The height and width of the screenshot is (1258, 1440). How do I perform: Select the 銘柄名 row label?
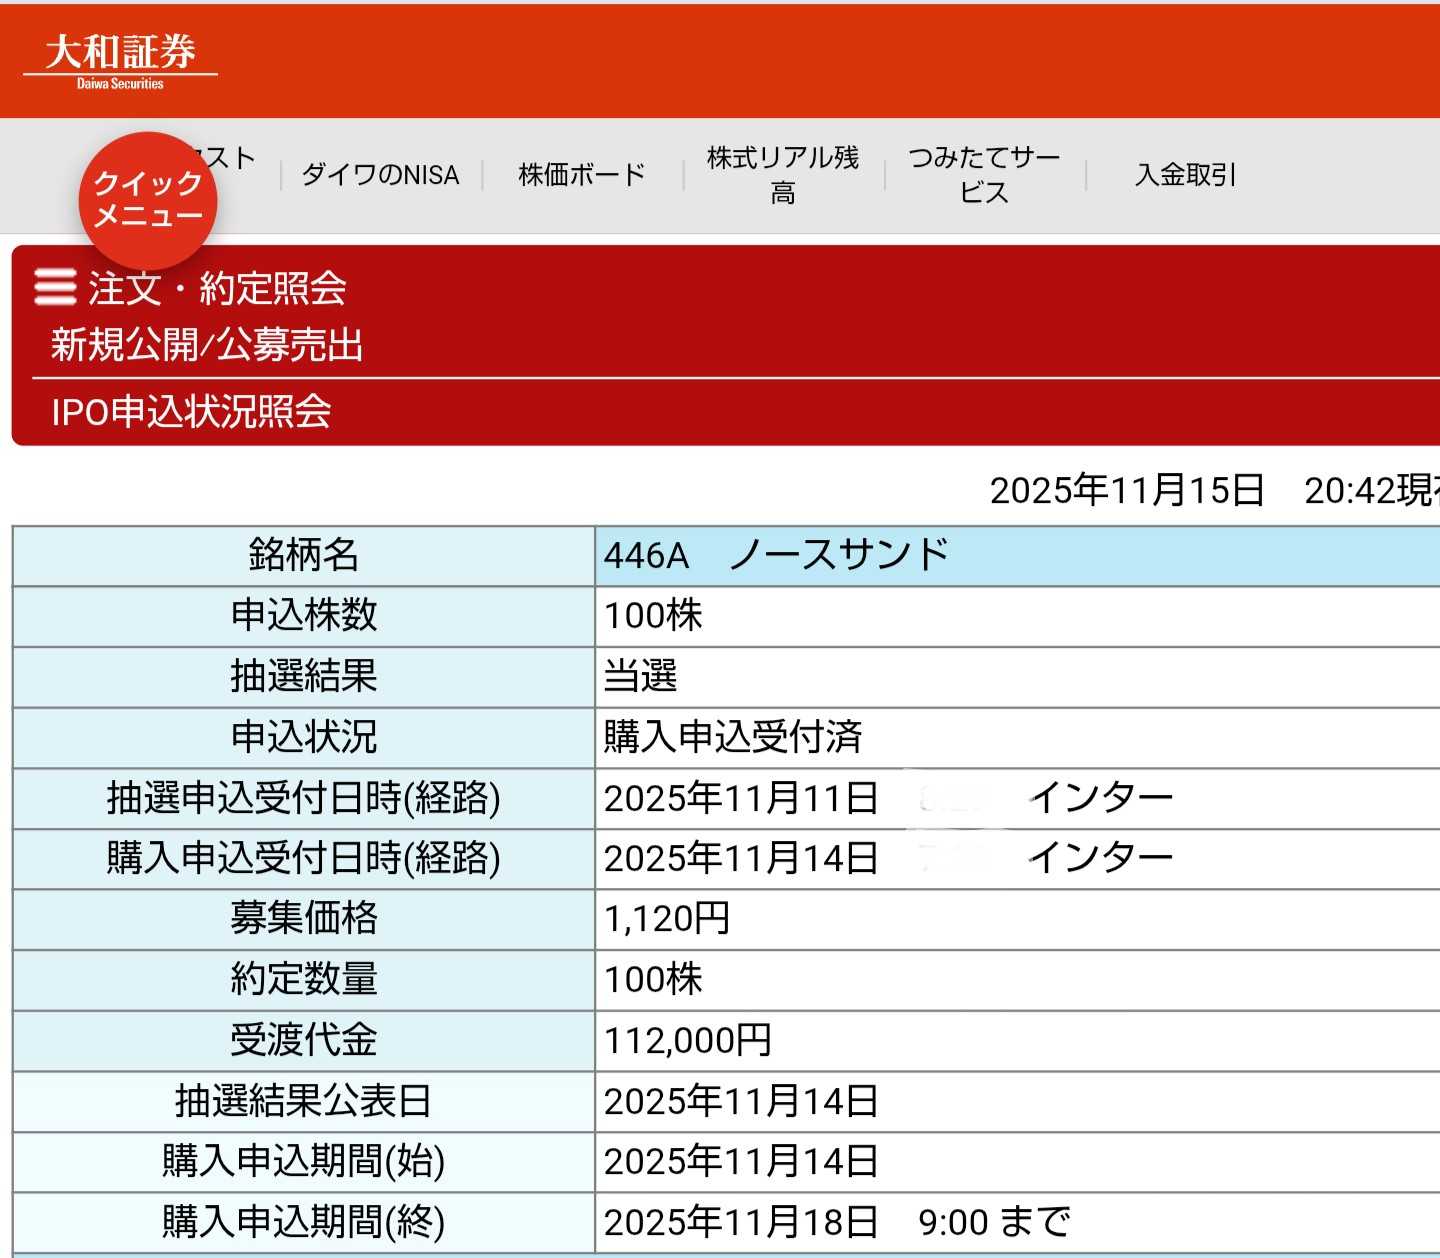click(304, 555)
